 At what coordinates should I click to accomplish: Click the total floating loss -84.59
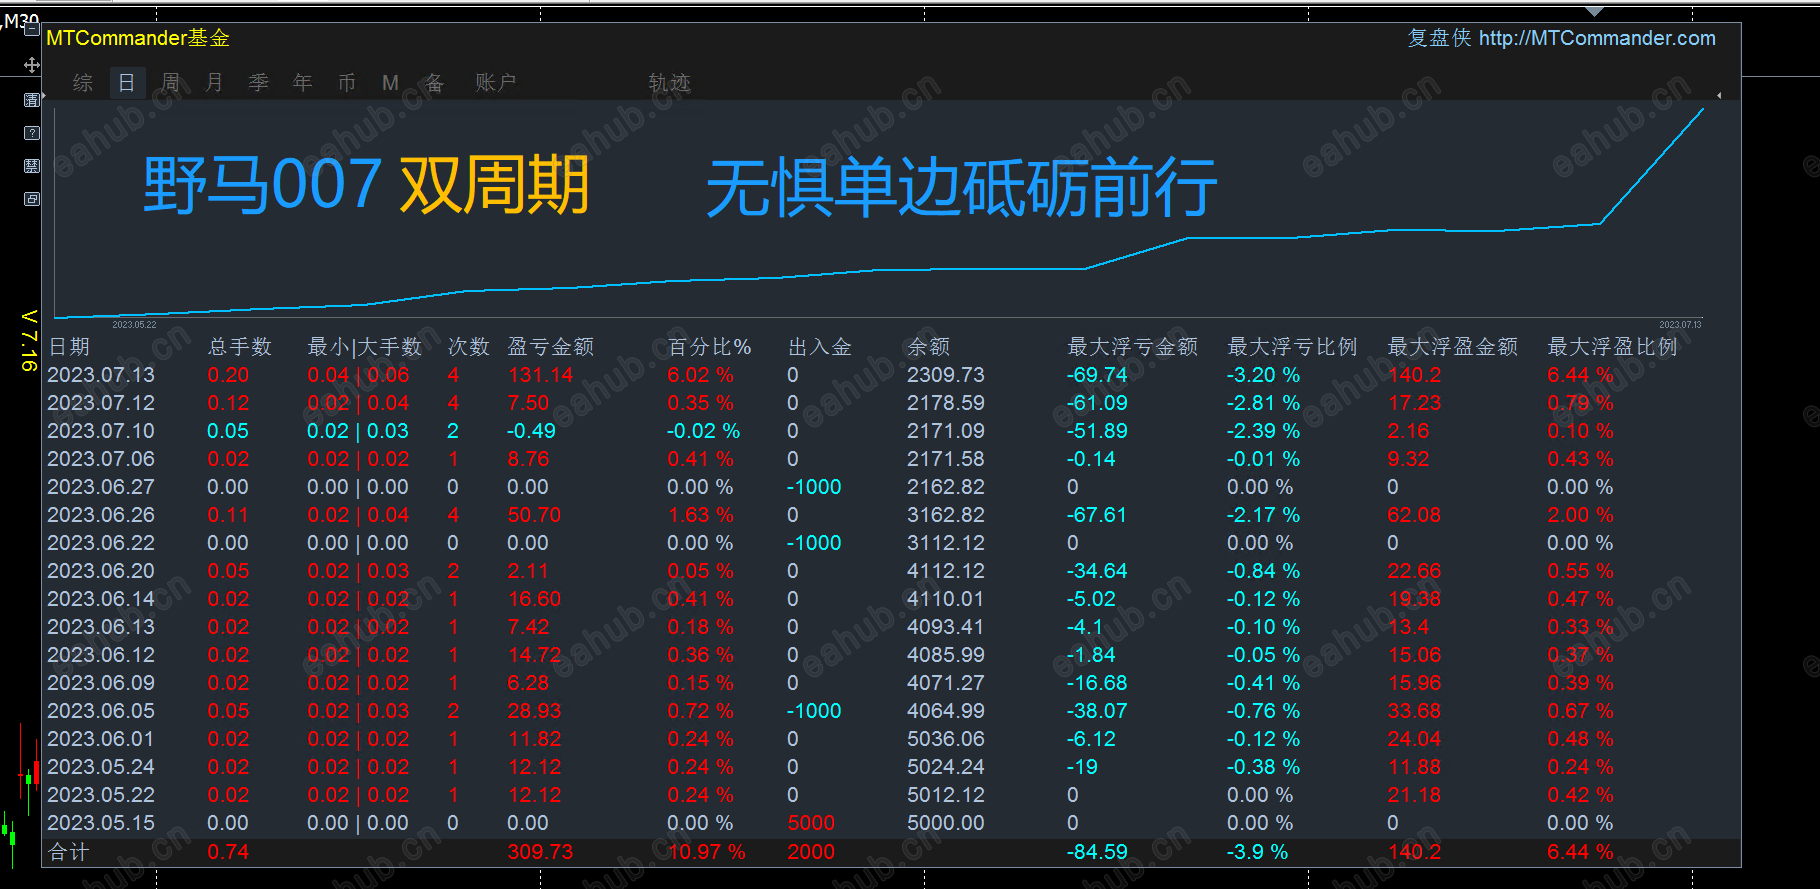click(1097, 852)
